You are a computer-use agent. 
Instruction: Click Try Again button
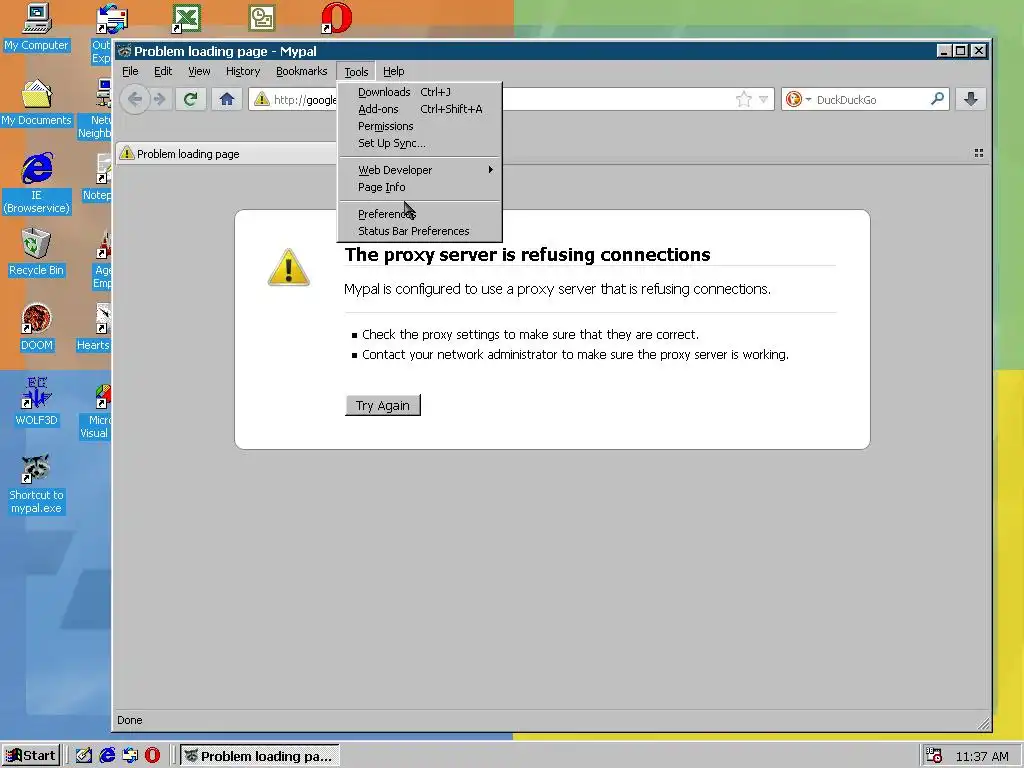pos(383,405)
